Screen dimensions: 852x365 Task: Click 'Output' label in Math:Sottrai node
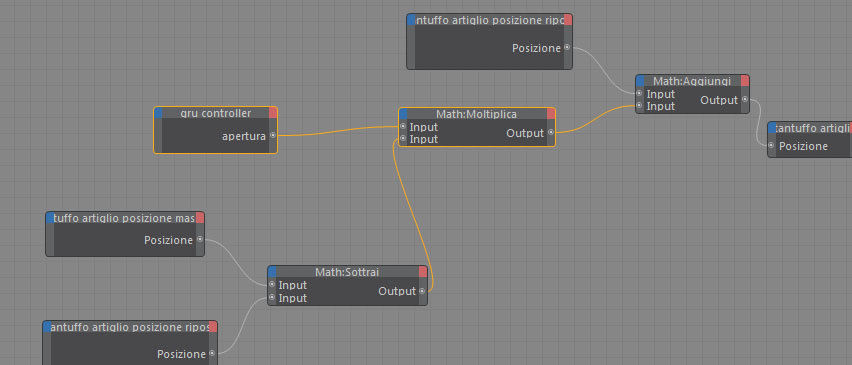tap(397, 291)
